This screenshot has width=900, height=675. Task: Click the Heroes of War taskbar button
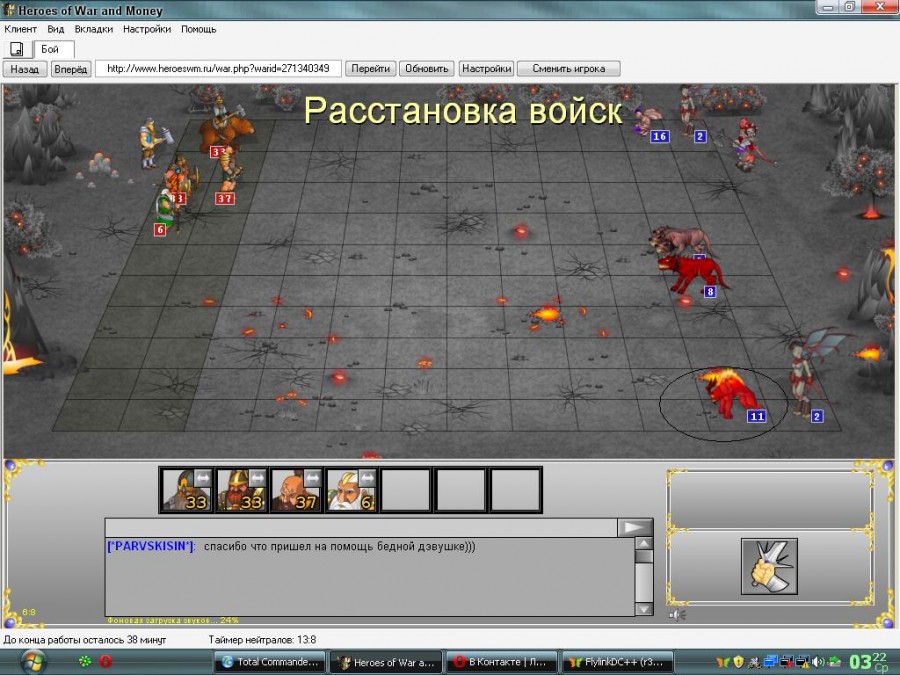coord(386,662)
